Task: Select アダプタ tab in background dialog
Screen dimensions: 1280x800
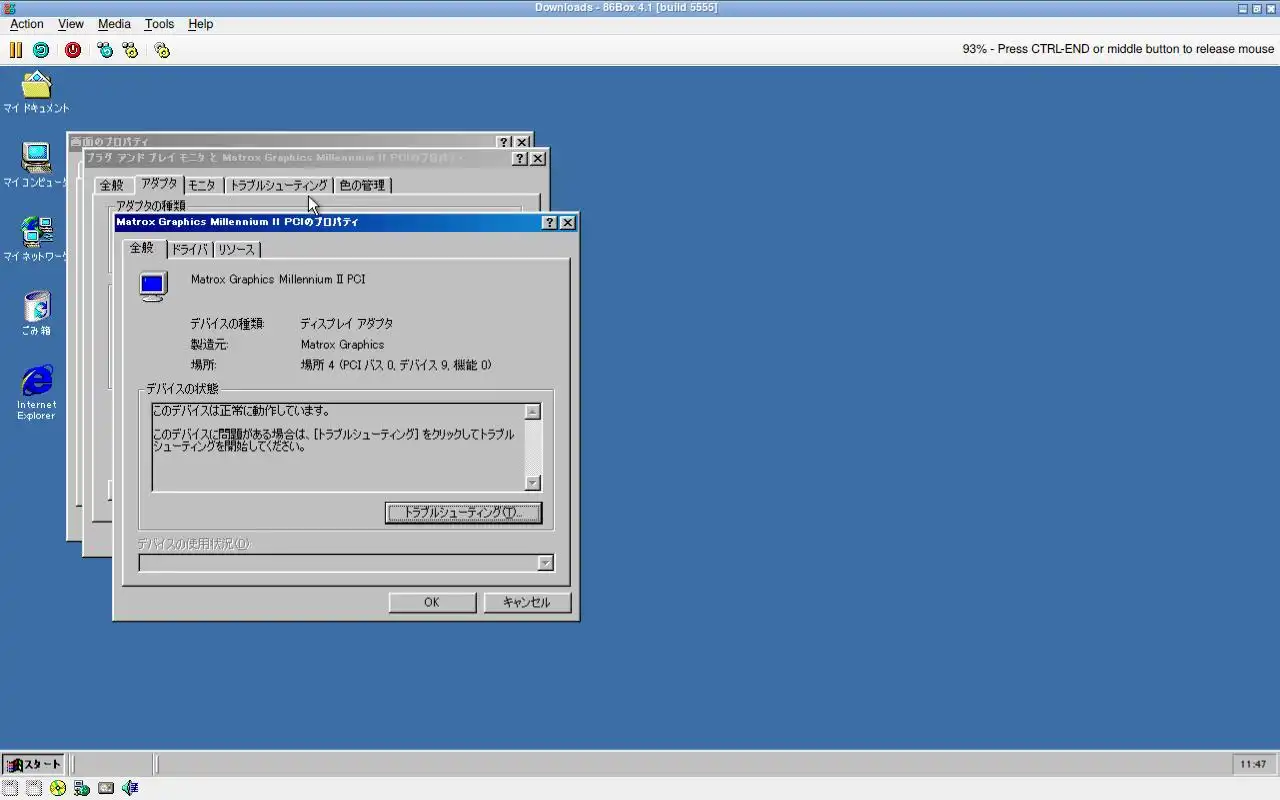Action: pos(159,184)
